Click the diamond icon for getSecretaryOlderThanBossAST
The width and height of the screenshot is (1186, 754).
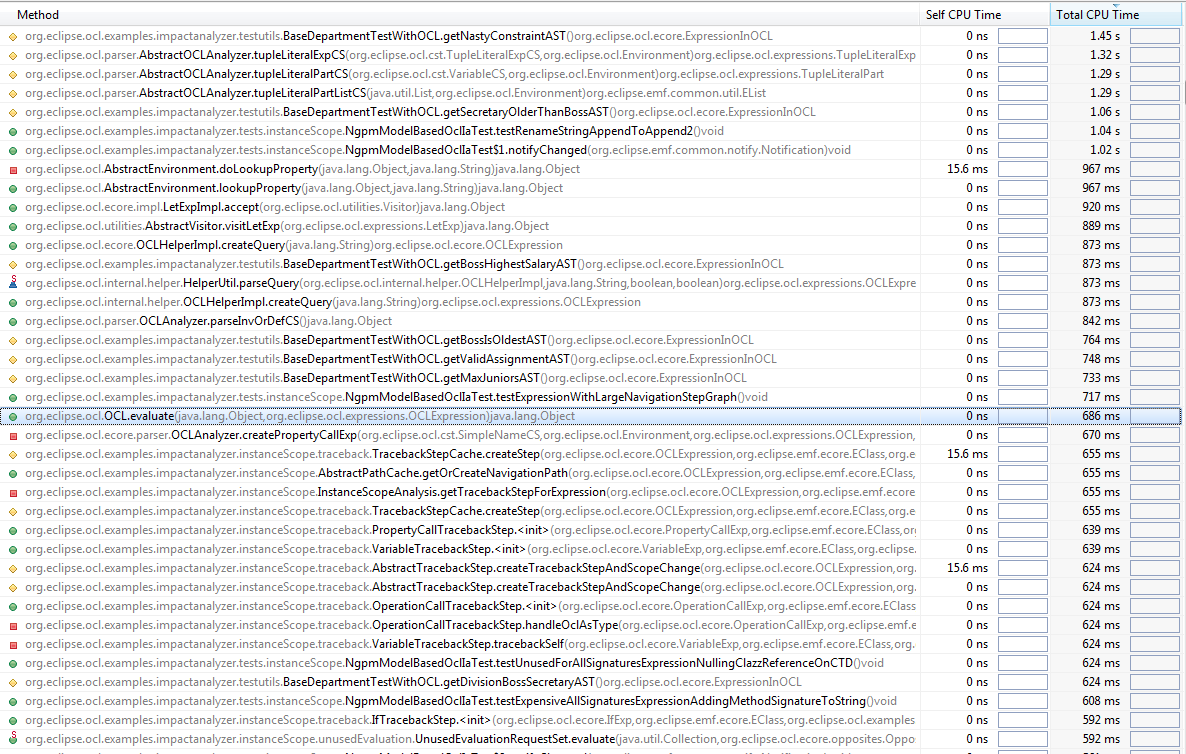(13, 112)
